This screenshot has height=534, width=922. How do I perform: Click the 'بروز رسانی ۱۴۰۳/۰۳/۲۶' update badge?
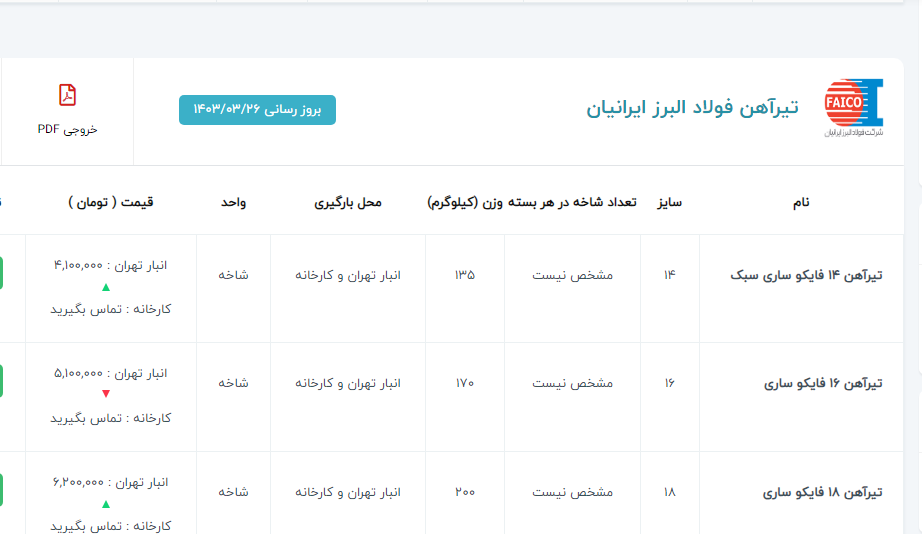[x=257, y=109]
